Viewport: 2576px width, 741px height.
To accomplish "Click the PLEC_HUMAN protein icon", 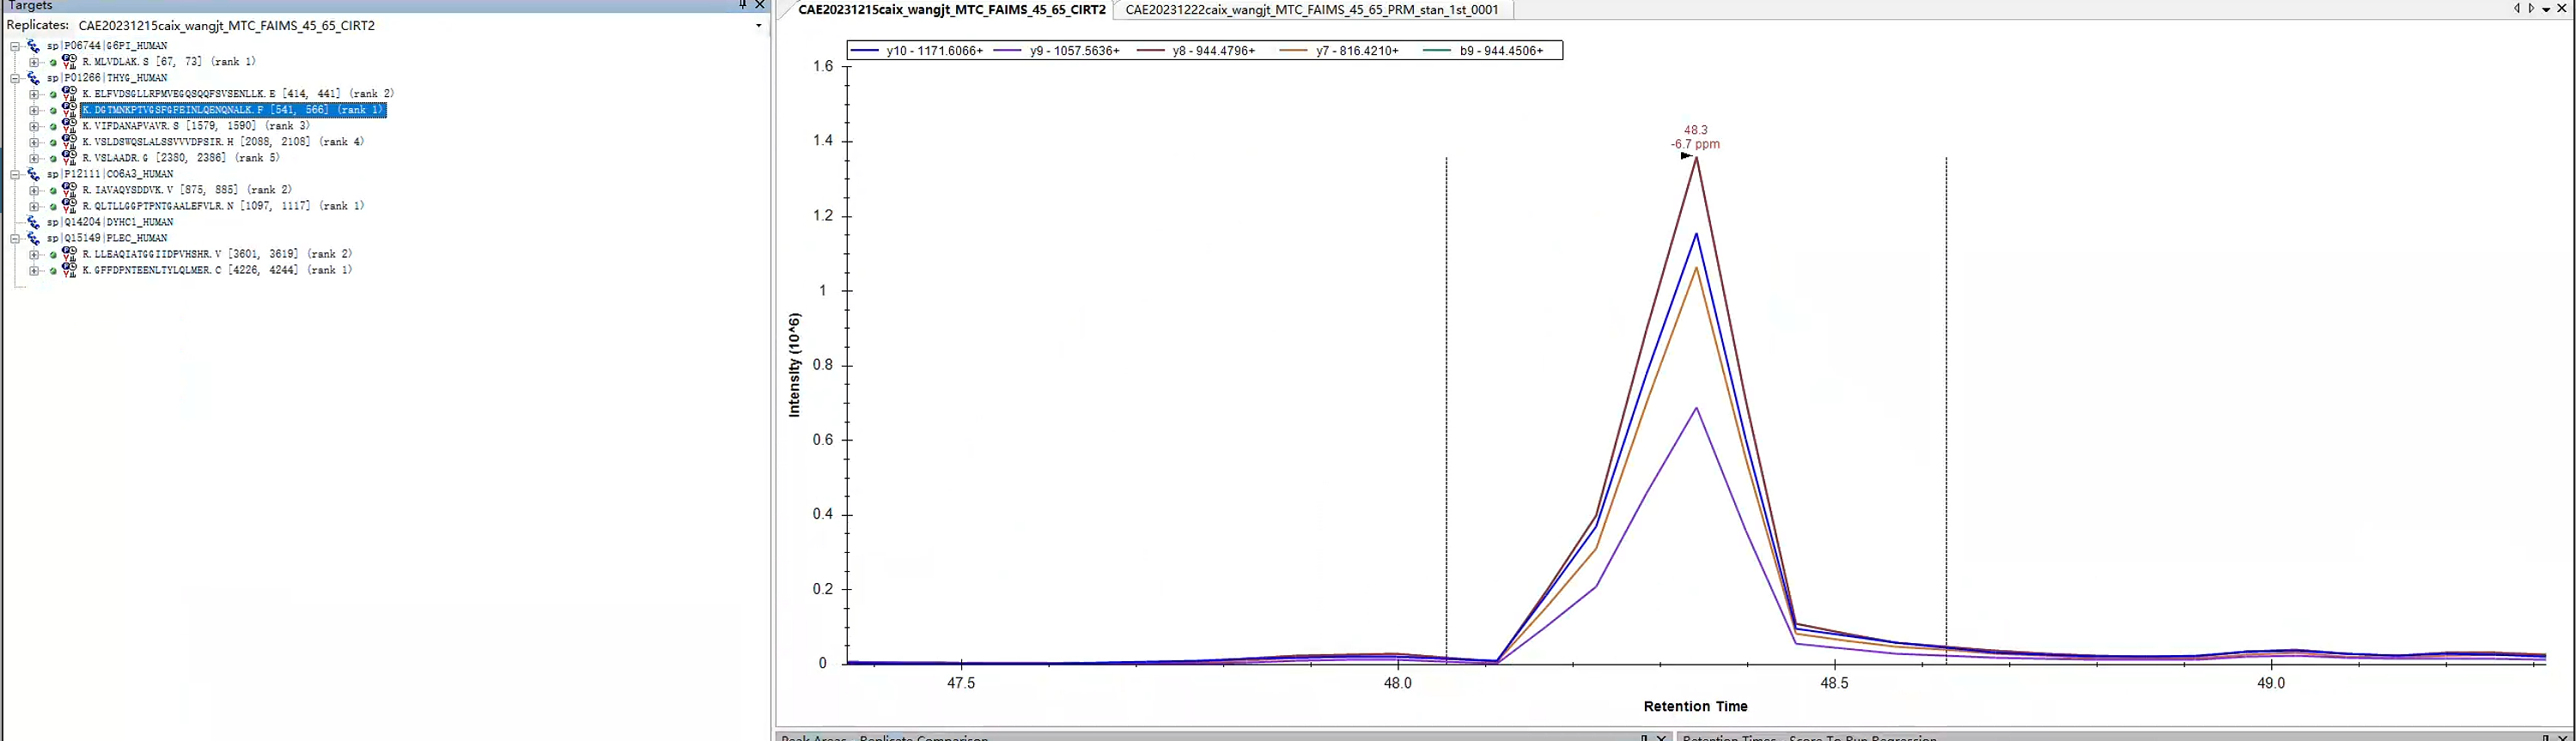I will click(x=33, y=238).
